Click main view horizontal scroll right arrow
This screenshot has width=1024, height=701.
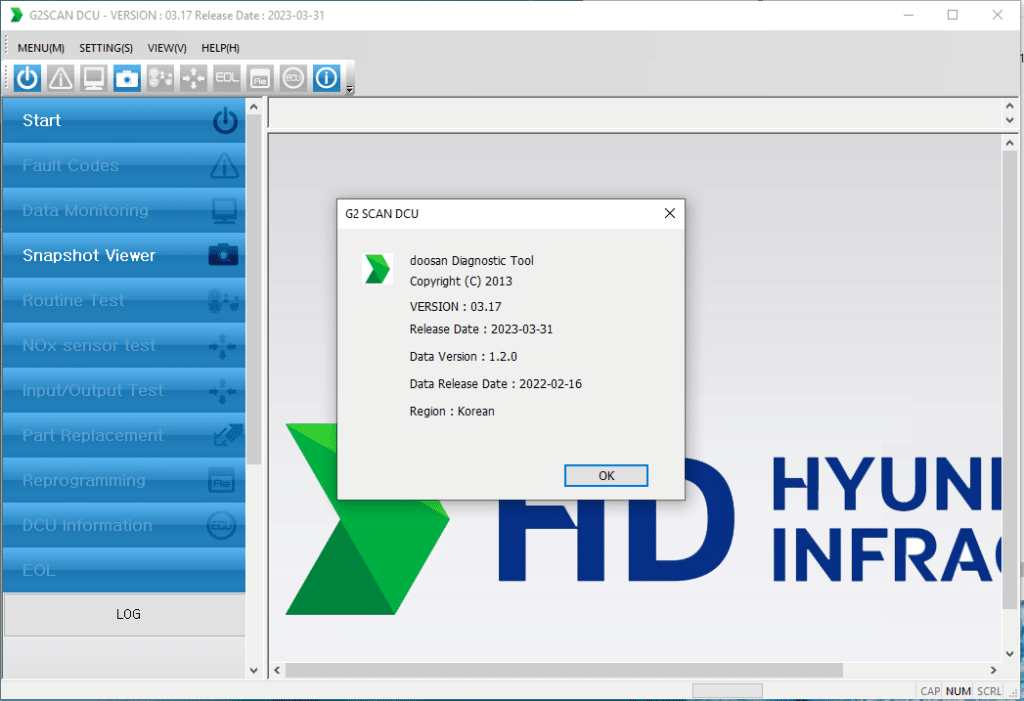pyautogui.click(x=993, y=670)
